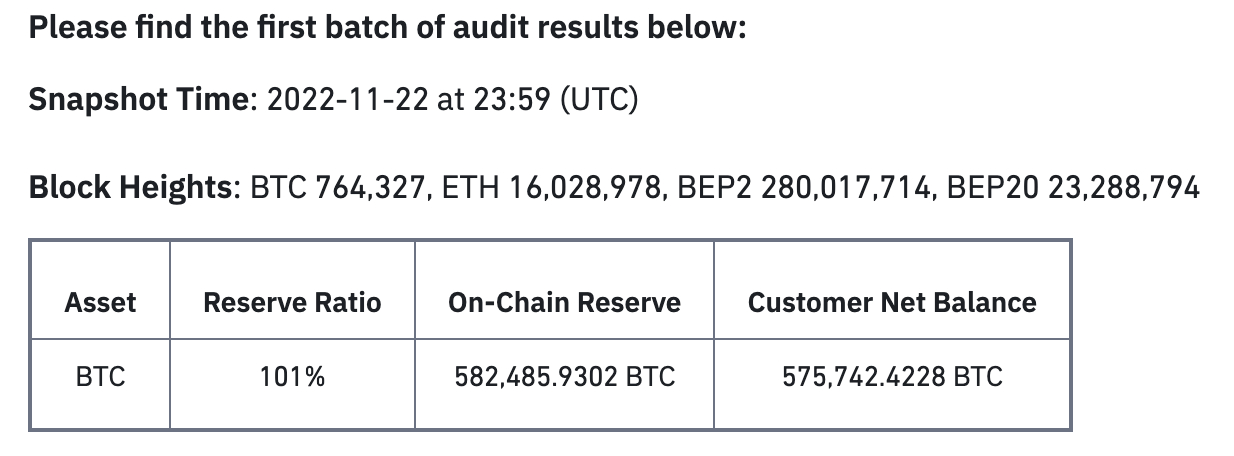Select the 575,742.4228 BTC balance cell
The height and width of the screenshot is (456, 1234).
point(891,377)
